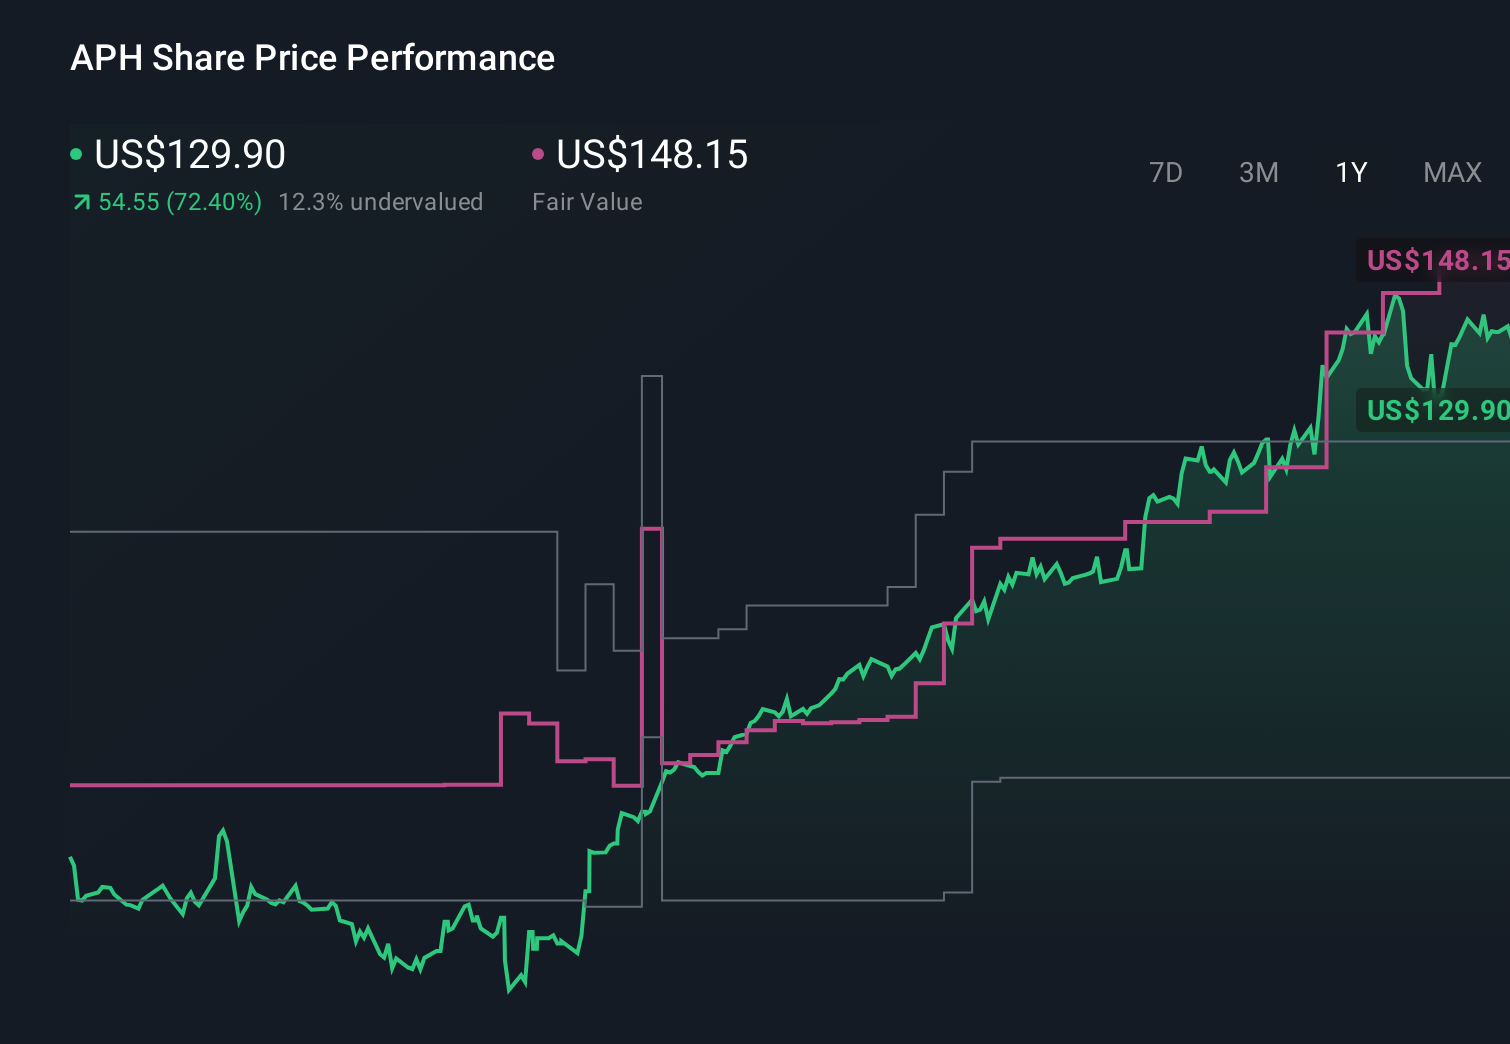Switch to the 3M time range

(1258, 173)
